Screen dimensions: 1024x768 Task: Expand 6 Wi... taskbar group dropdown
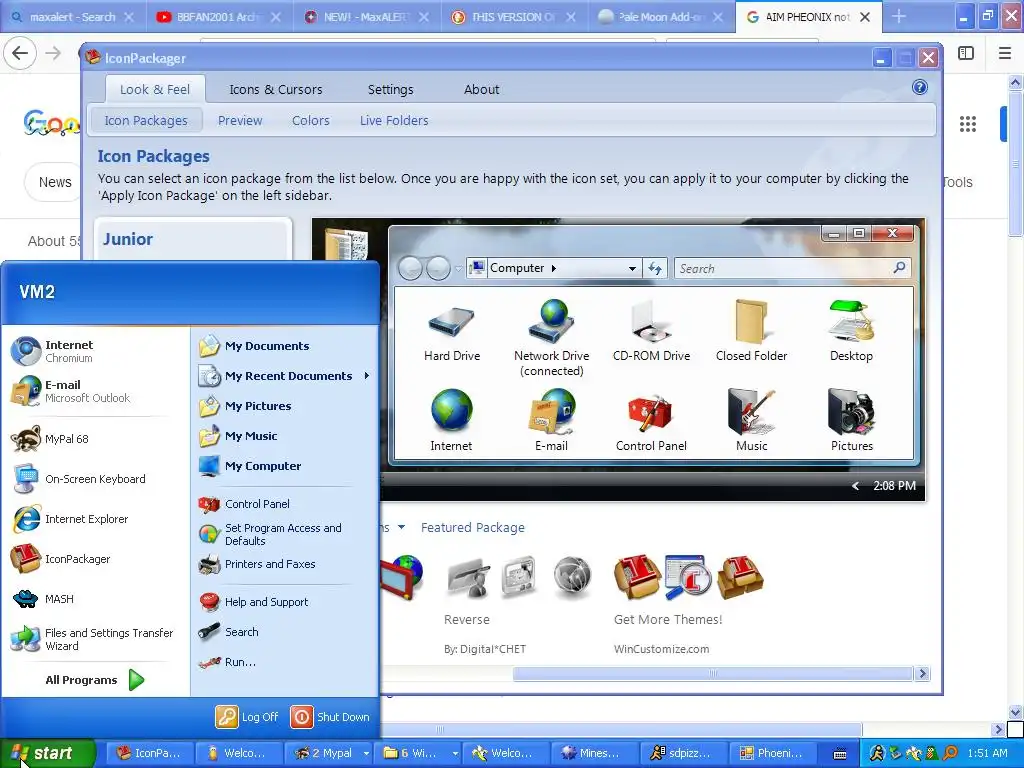click(x=455, y=753)
